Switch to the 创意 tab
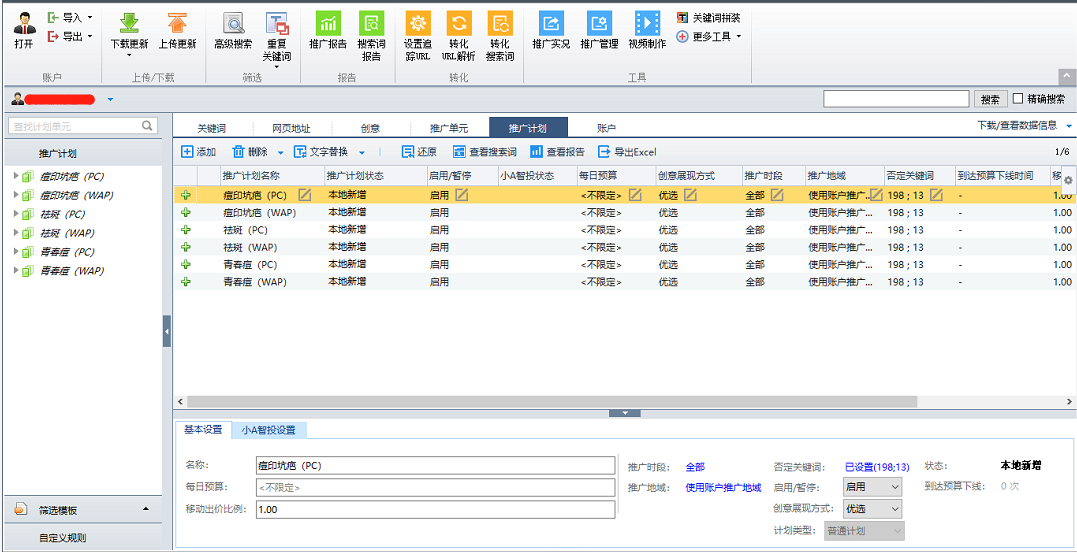The image size is (1077, 552). pos(371,128)
